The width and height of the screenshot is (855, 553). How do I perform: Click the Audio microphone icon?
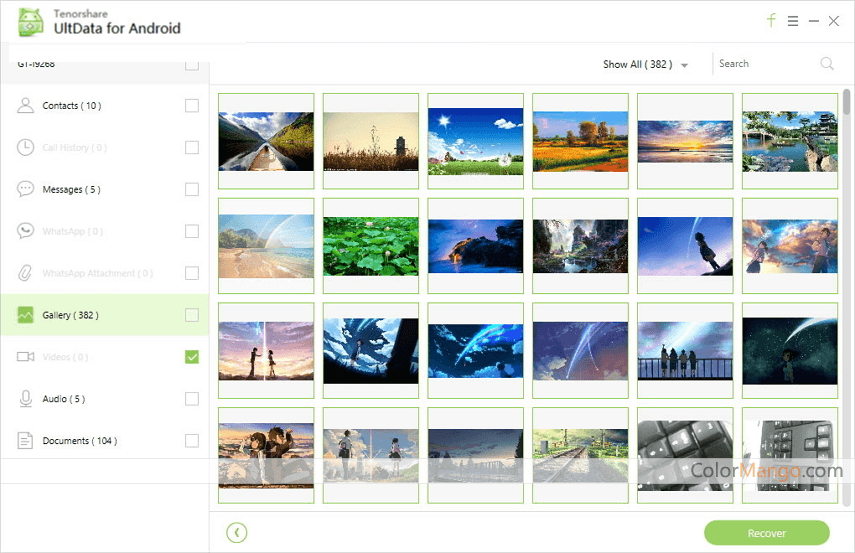coord(26,399)
